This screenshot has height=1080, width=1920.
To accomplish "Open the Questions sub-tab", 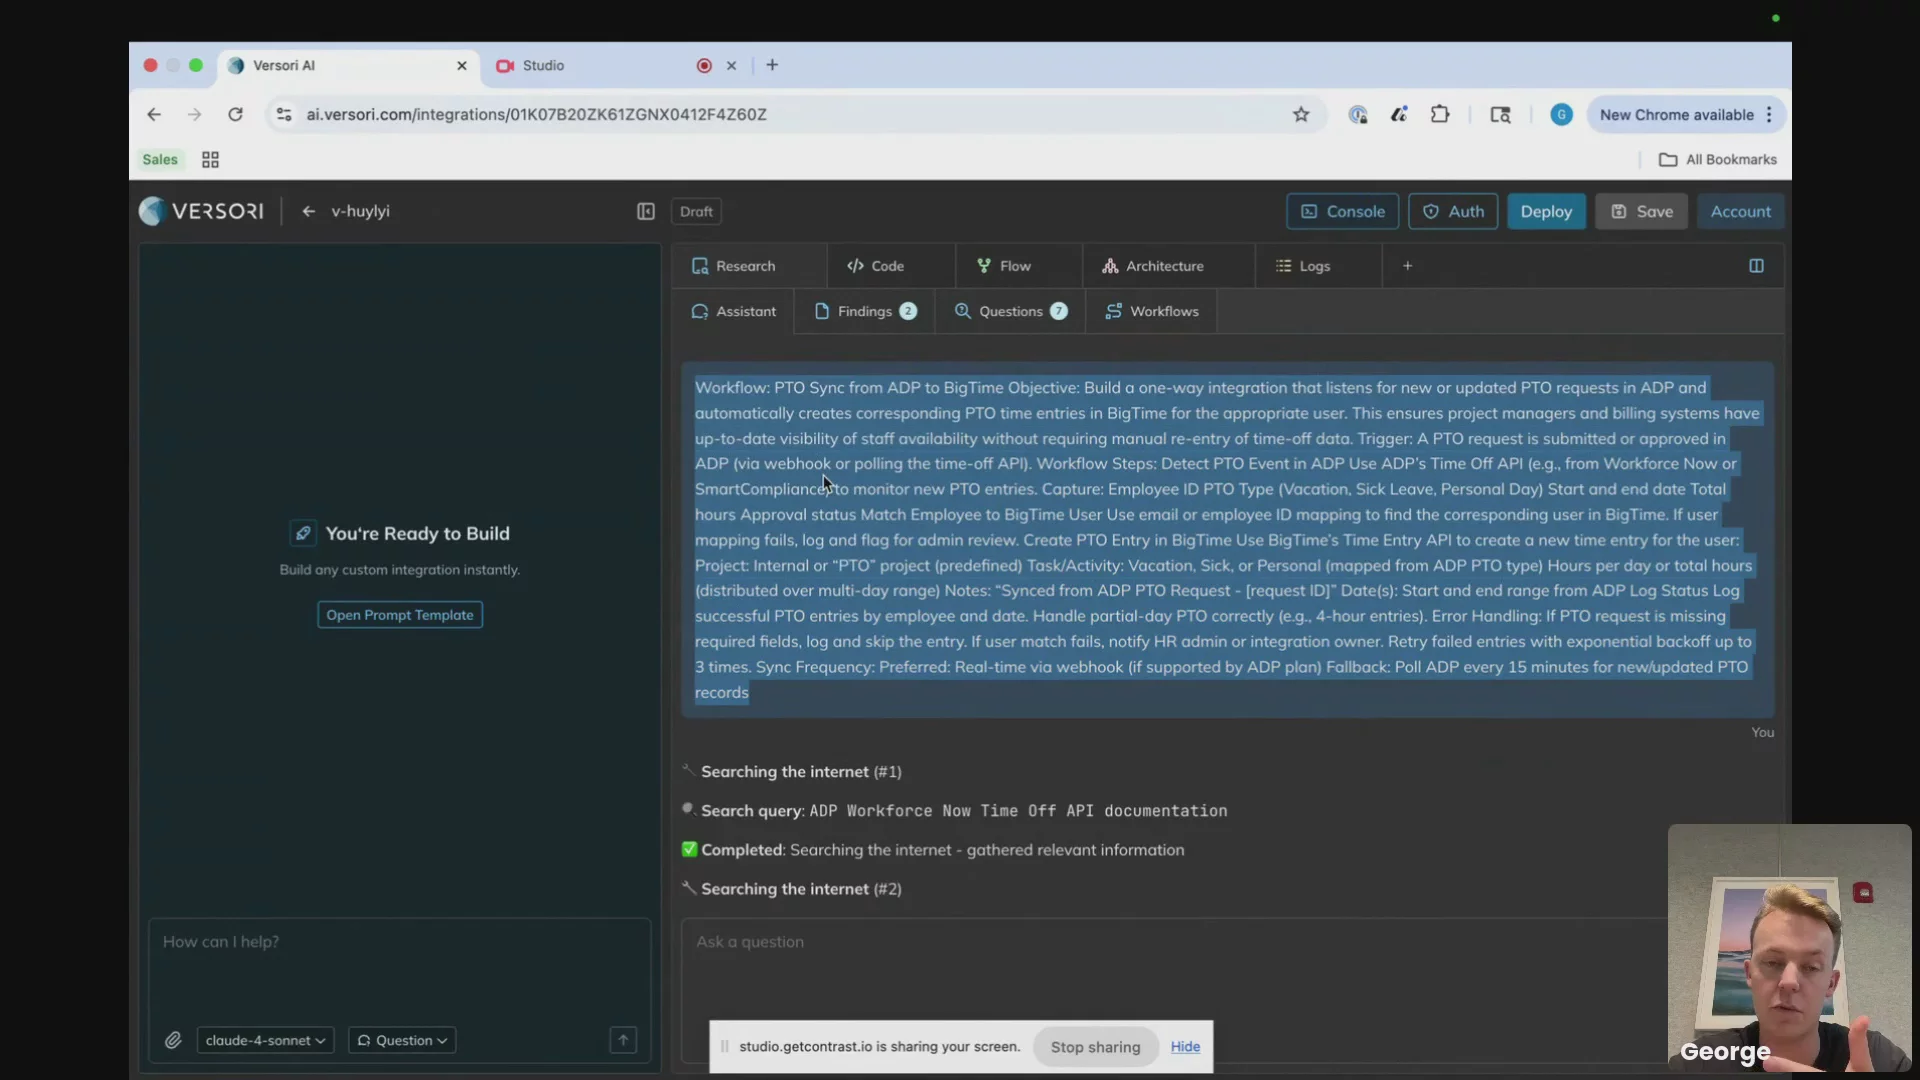I will 1011,312.
